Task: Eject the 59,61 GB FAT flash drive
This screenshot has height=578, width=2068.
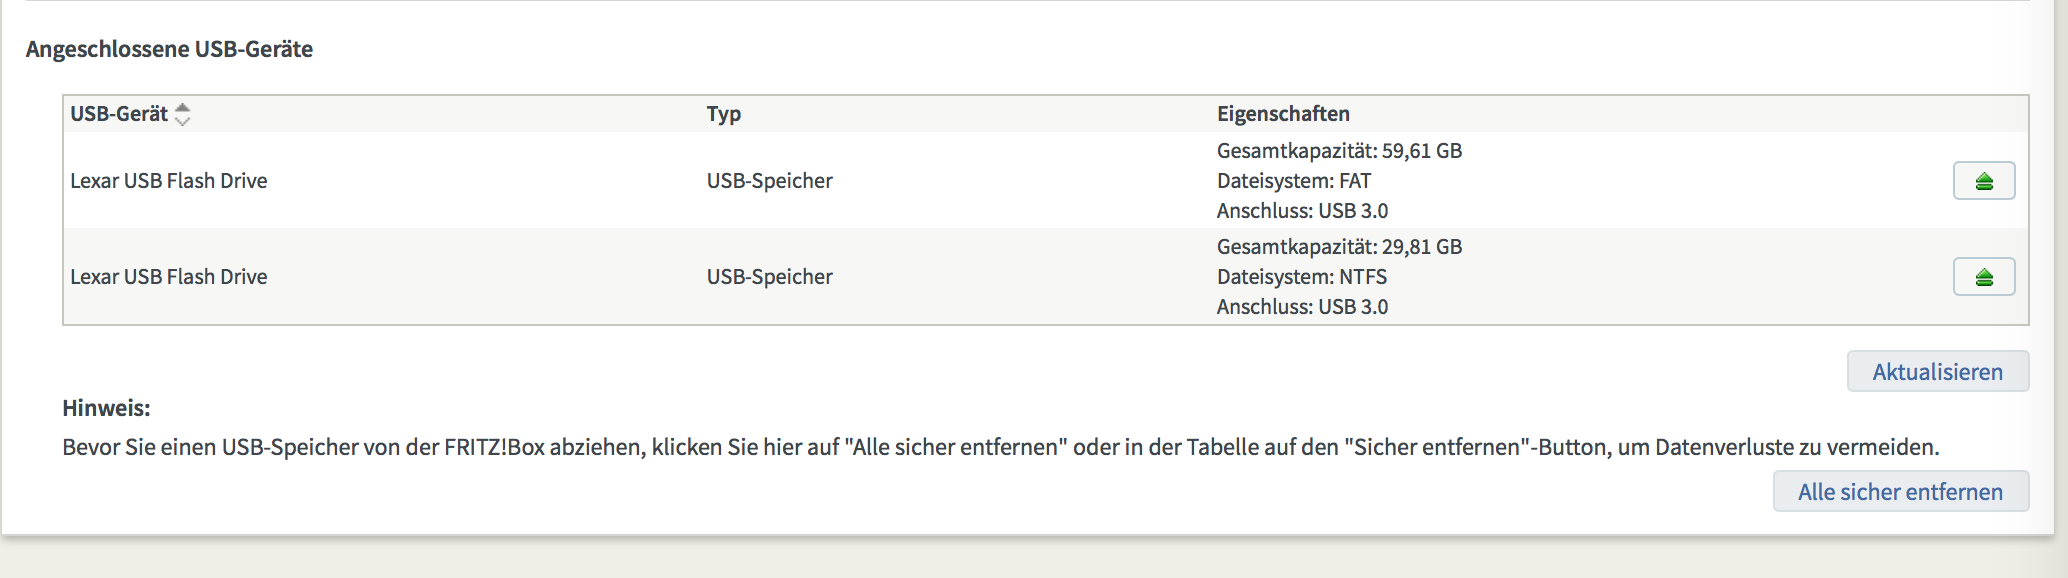Action: tap(1984, 181)
